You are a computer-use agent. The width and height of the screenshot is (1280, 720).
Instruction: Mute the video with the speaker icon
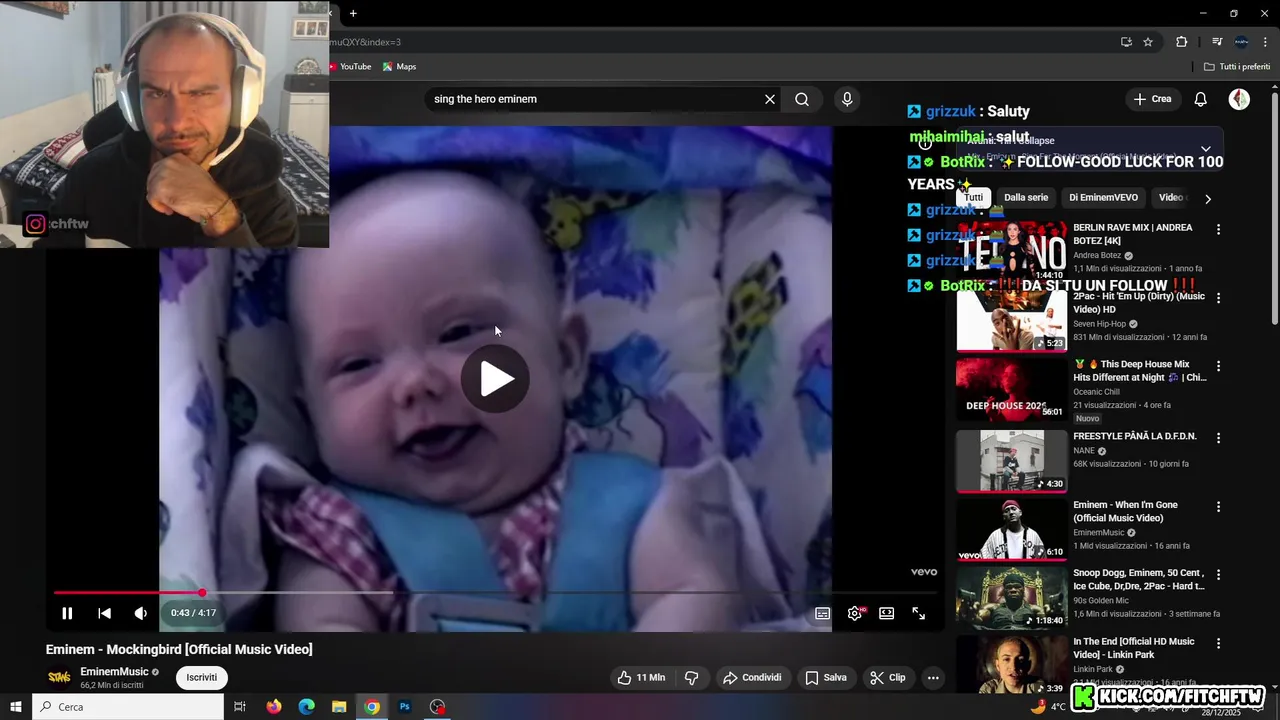point(141,613)
